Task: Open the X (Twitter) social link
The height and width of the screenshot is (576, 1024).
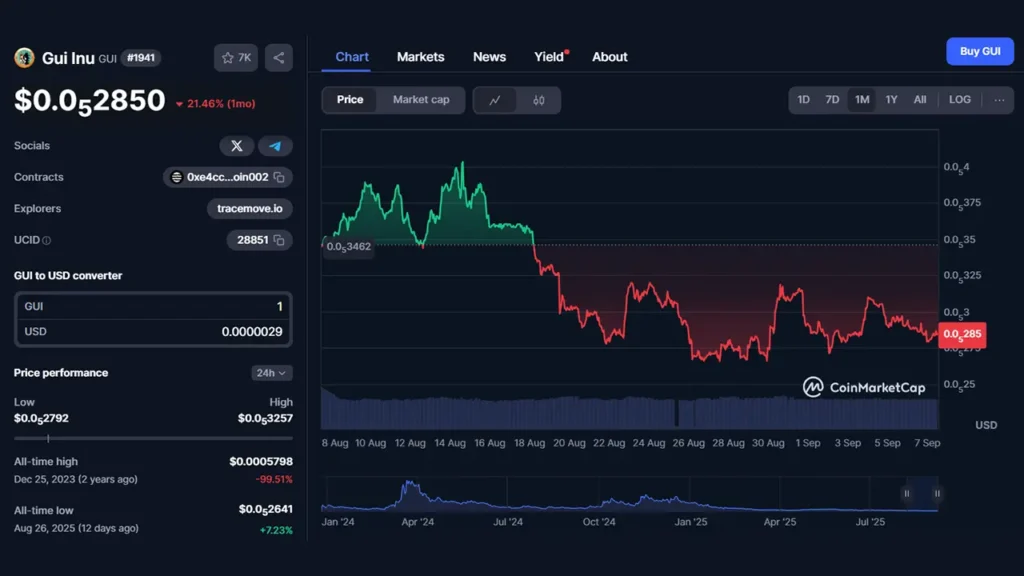Action: tap(236, 146)
